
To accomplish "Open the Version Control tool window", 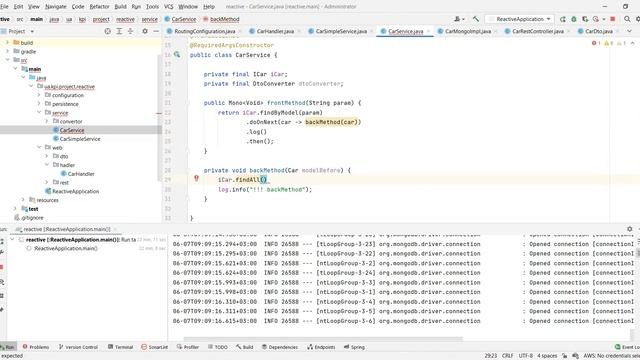I will coord(78,347).
